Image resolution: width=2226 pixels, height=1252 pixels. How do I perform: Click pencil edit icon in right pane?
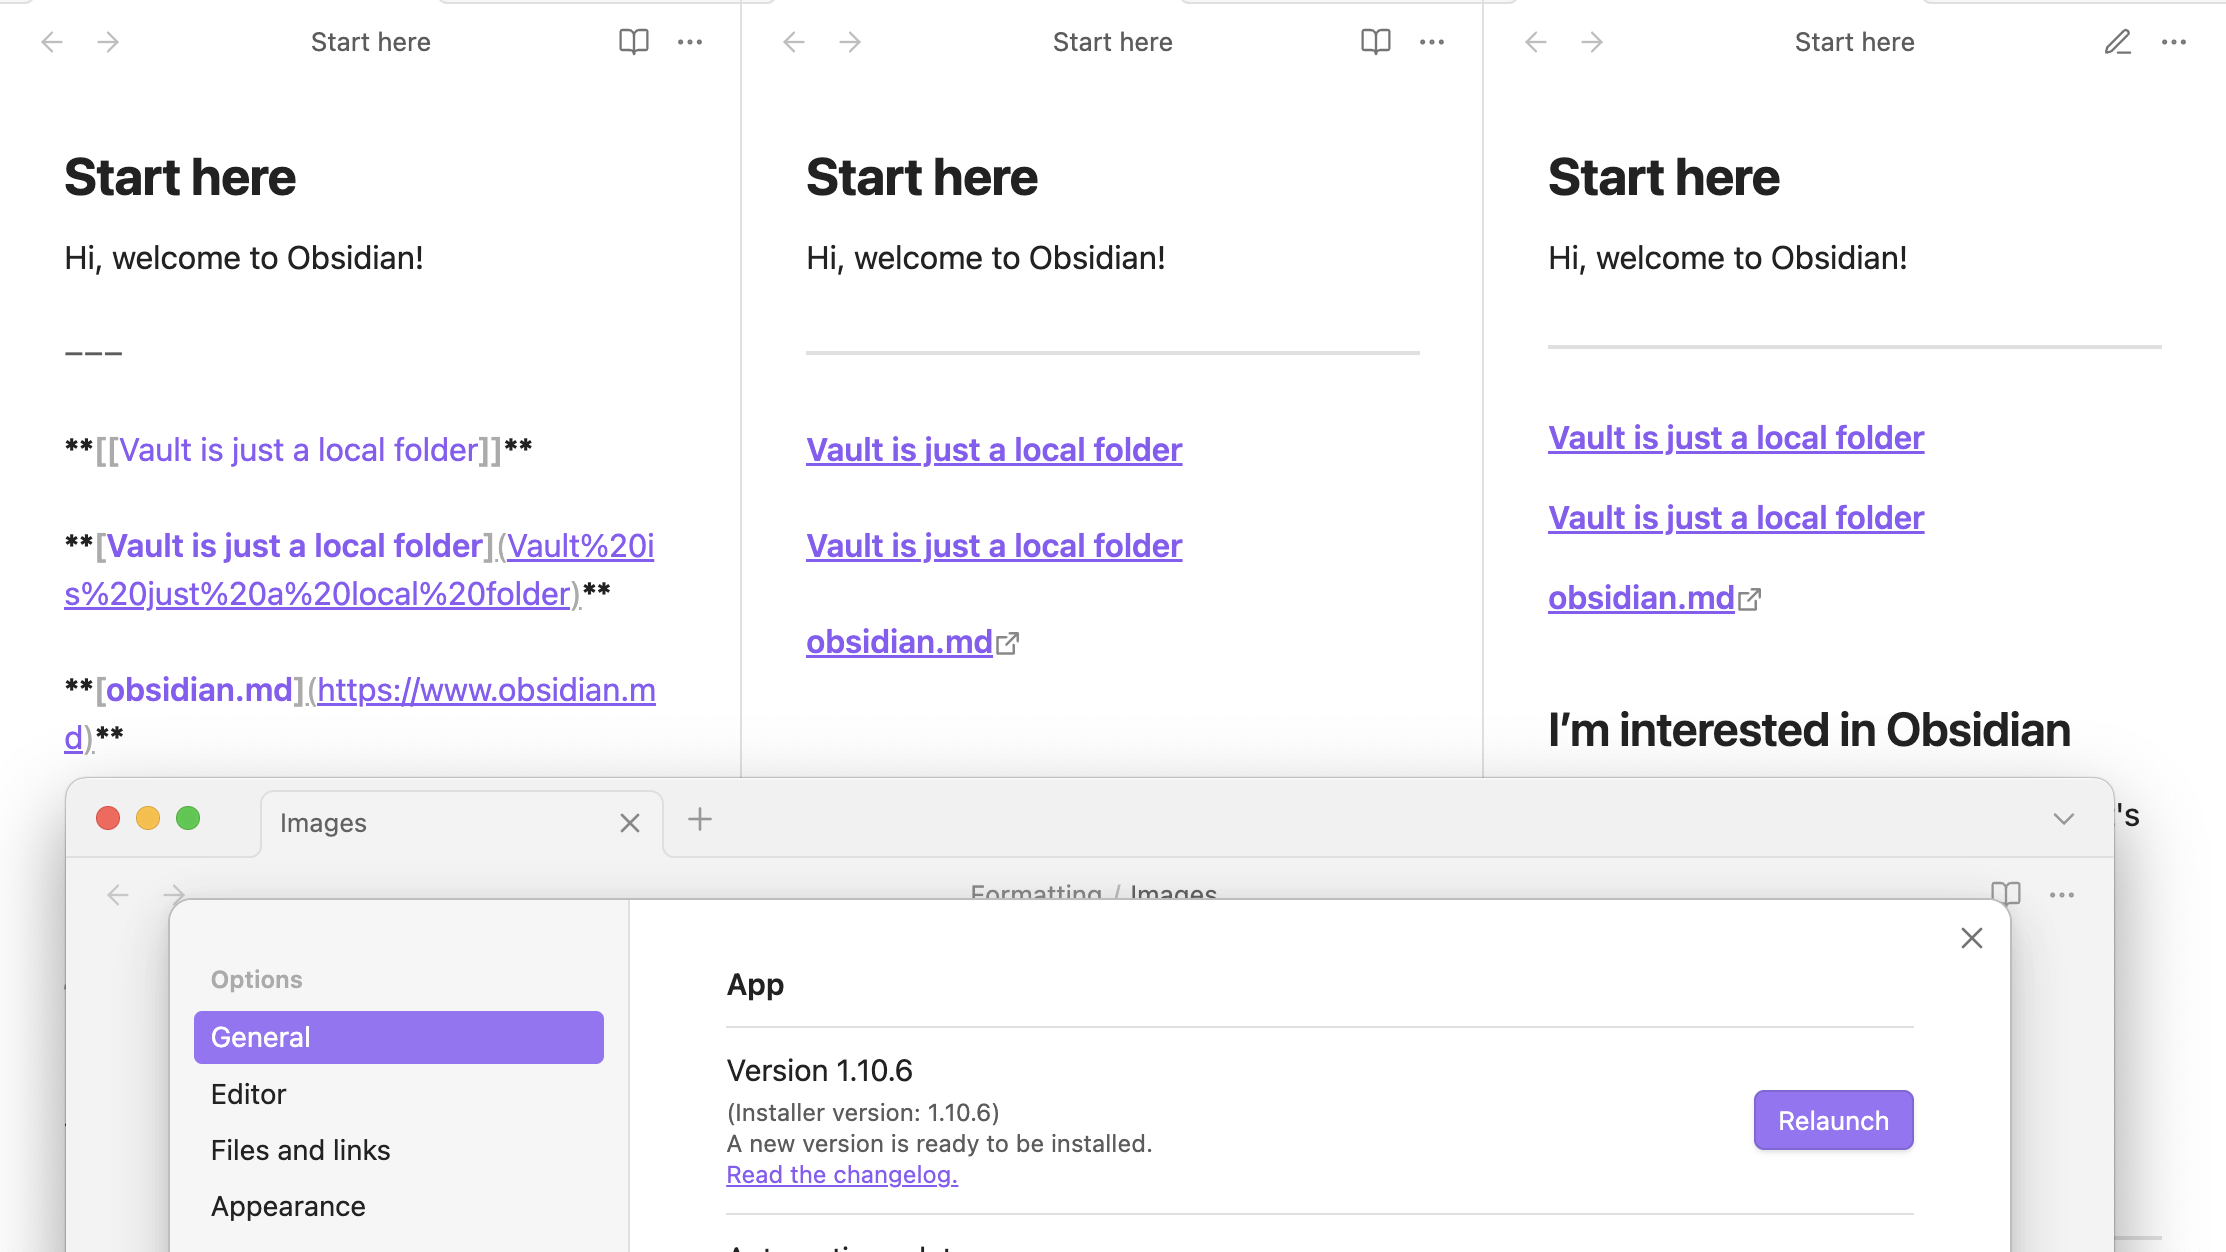(2117, 42)
